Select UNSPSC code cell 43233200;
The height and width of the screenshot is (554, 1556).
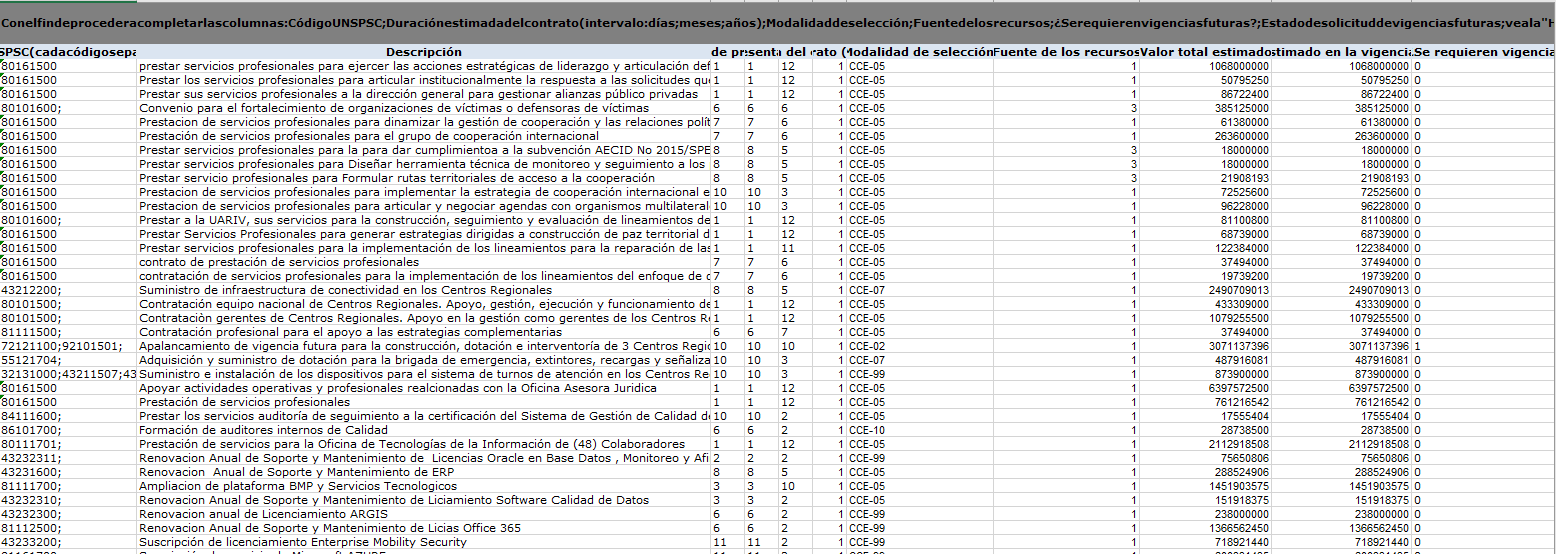[68, 541]
